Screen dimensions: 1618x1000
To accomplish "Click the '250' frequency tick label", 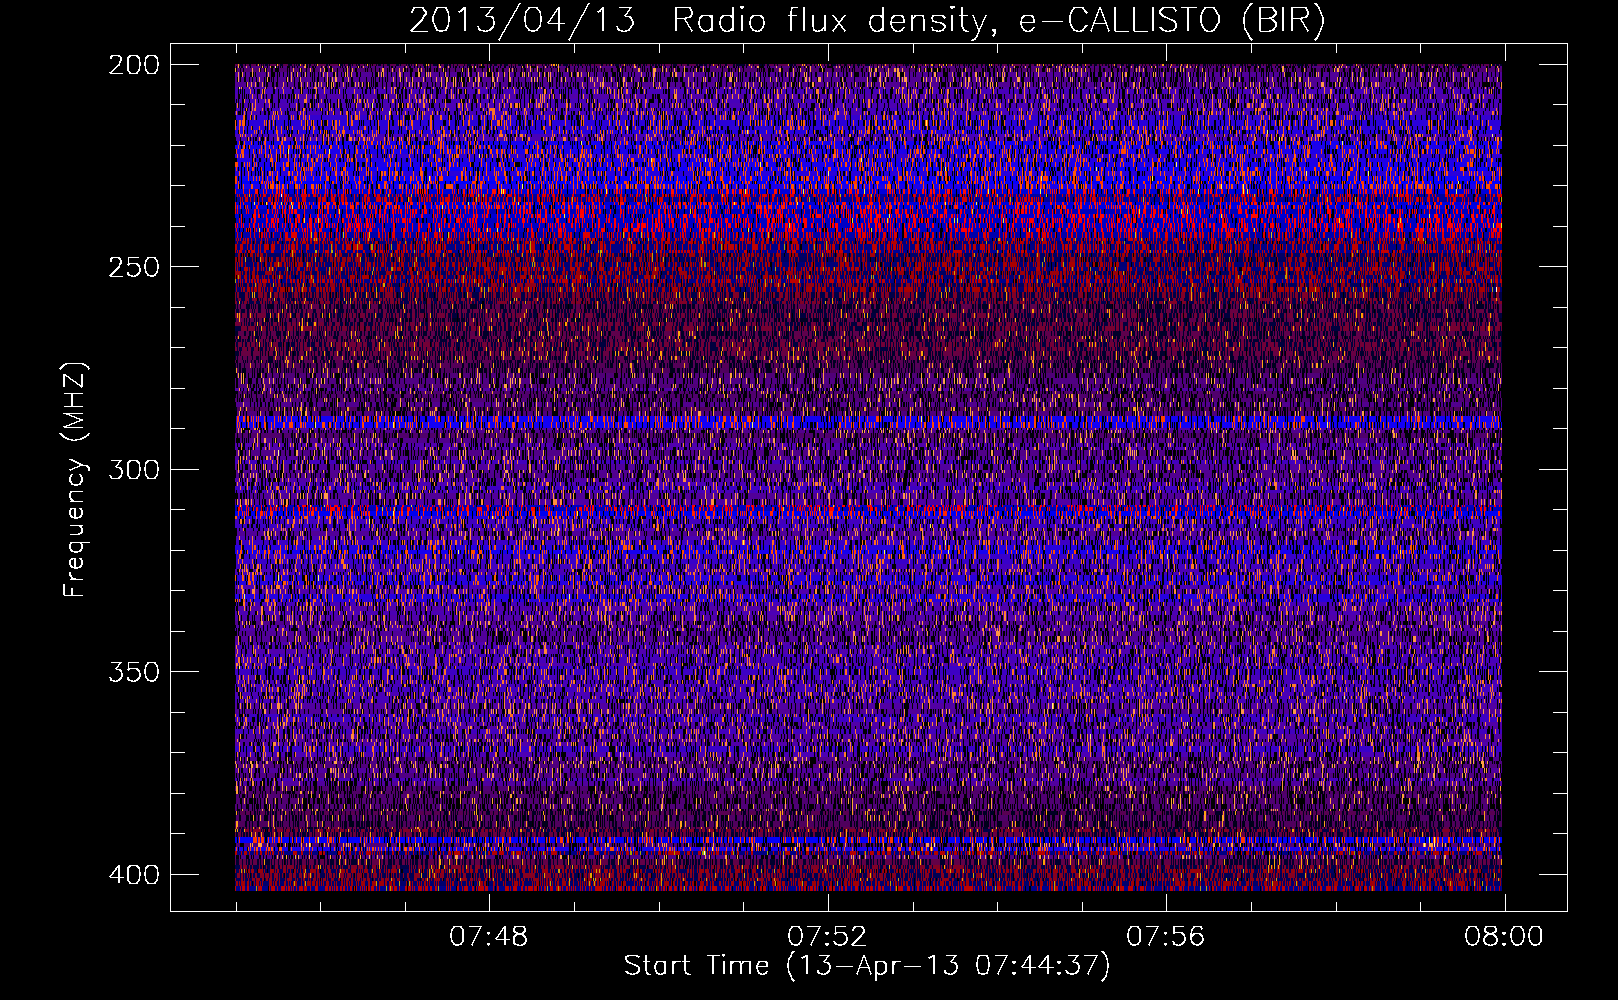I will coord(133,267).
